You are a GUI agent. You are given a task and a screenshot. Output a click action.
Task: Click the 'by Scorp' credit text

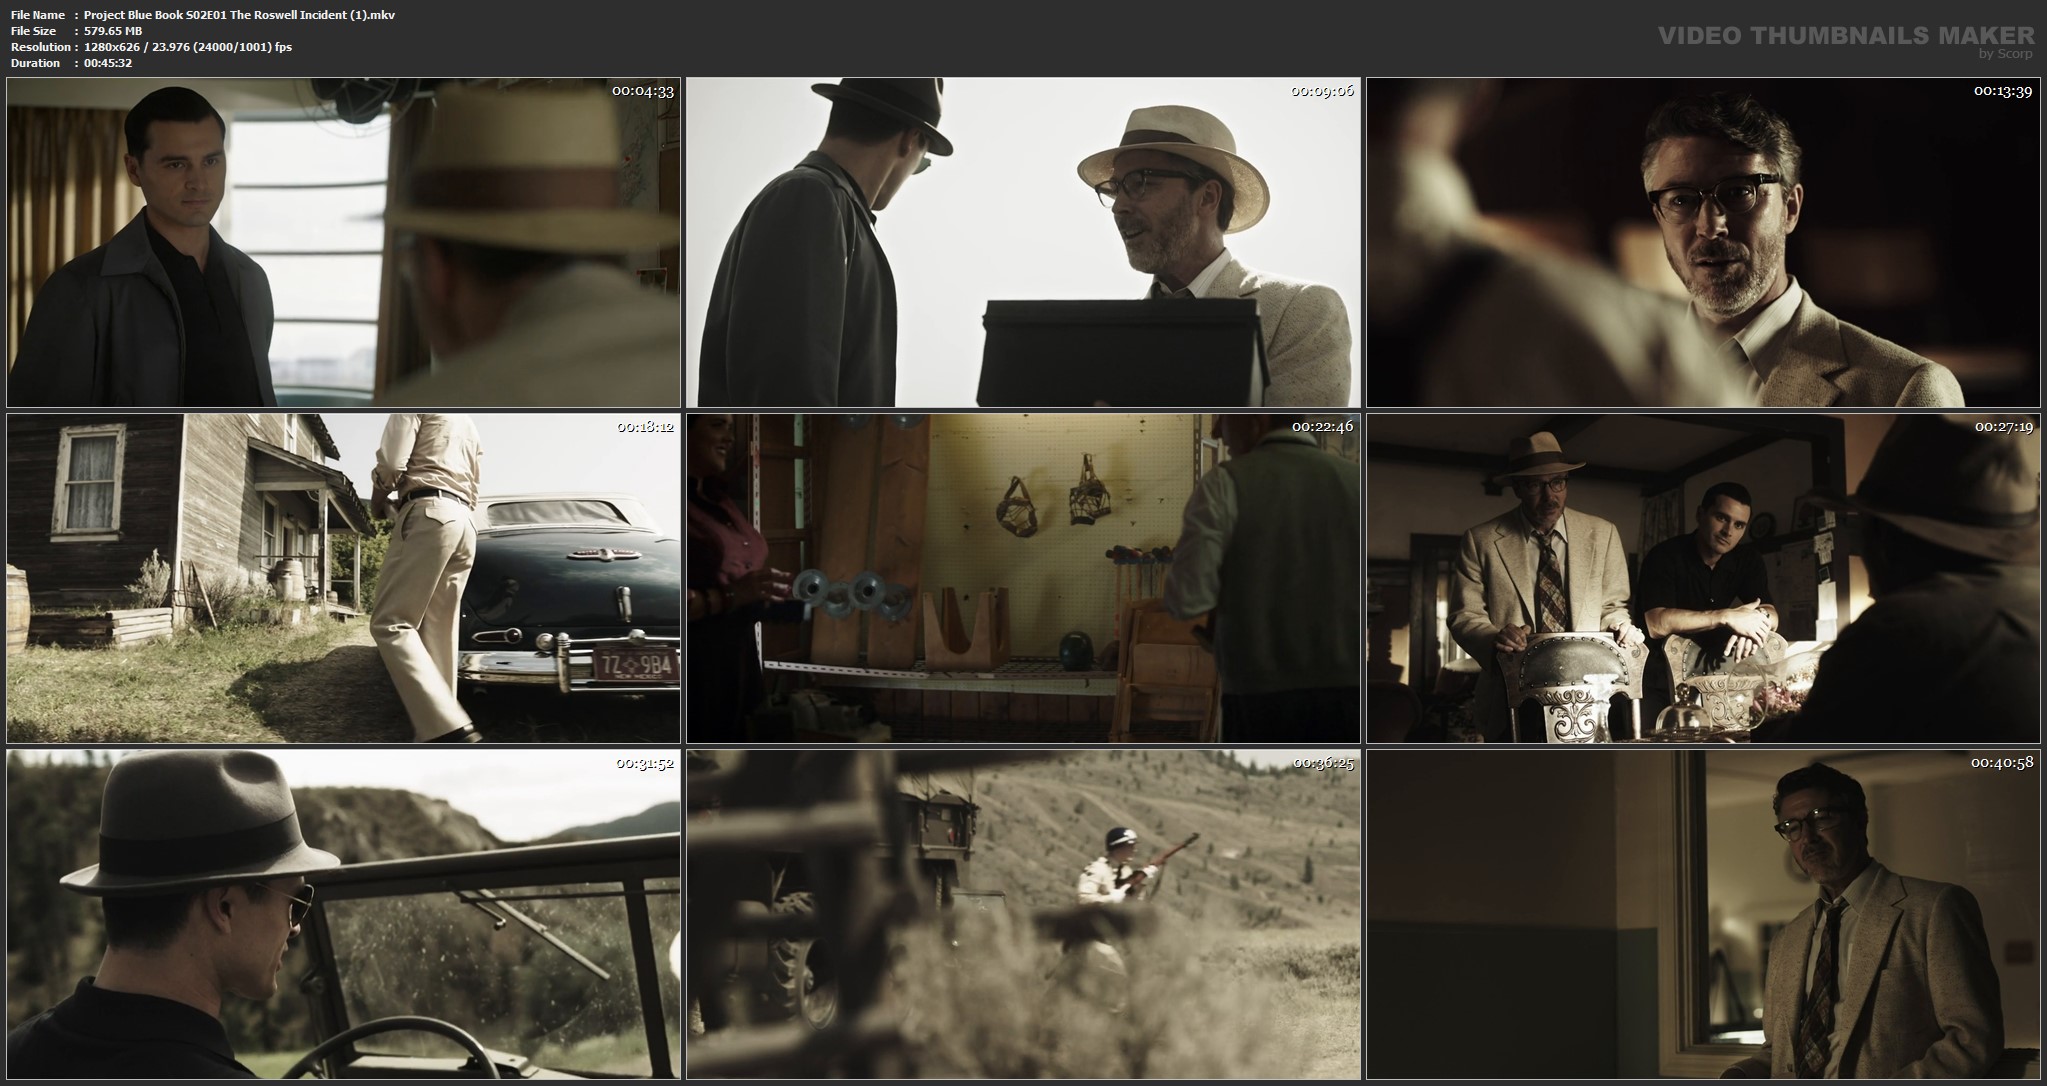pos(2005,54)
